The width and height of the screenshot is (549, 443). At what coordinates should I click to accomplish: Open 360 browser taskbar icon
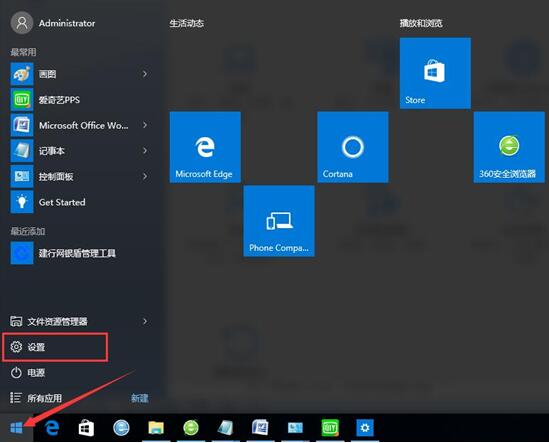(x=191, y=428)
